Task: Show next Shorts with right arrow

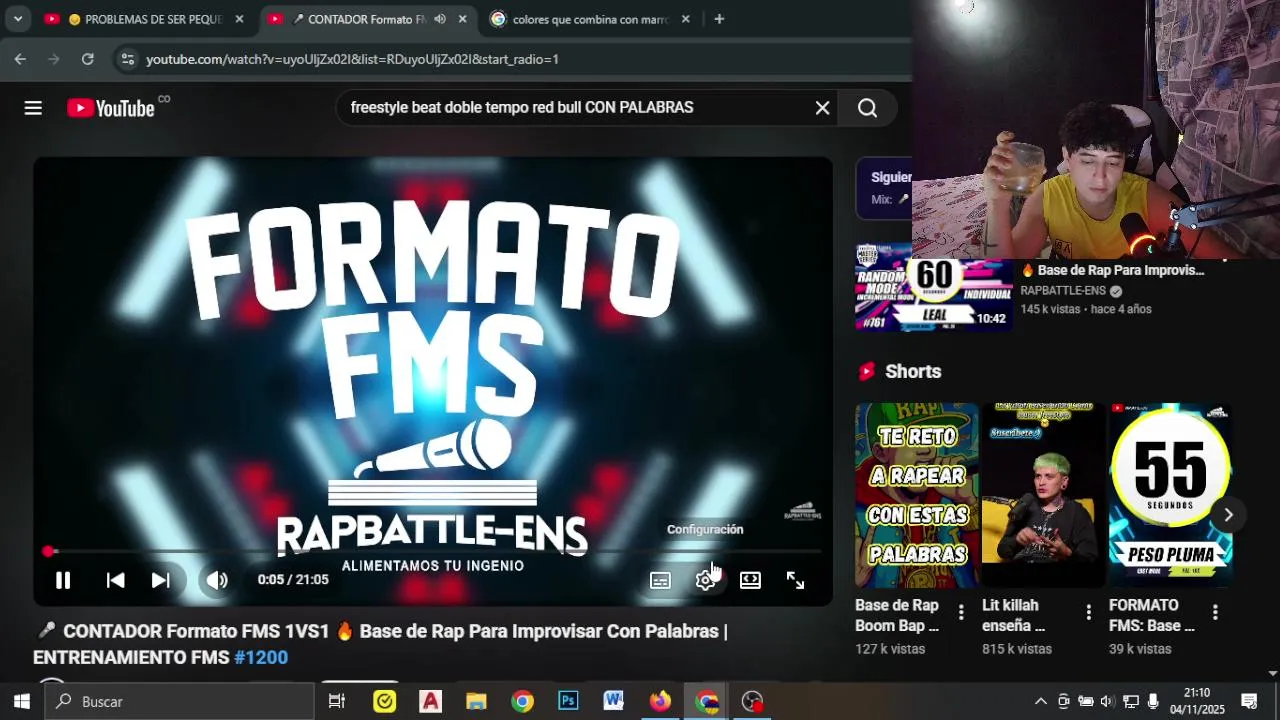Action: (1228, 515)
